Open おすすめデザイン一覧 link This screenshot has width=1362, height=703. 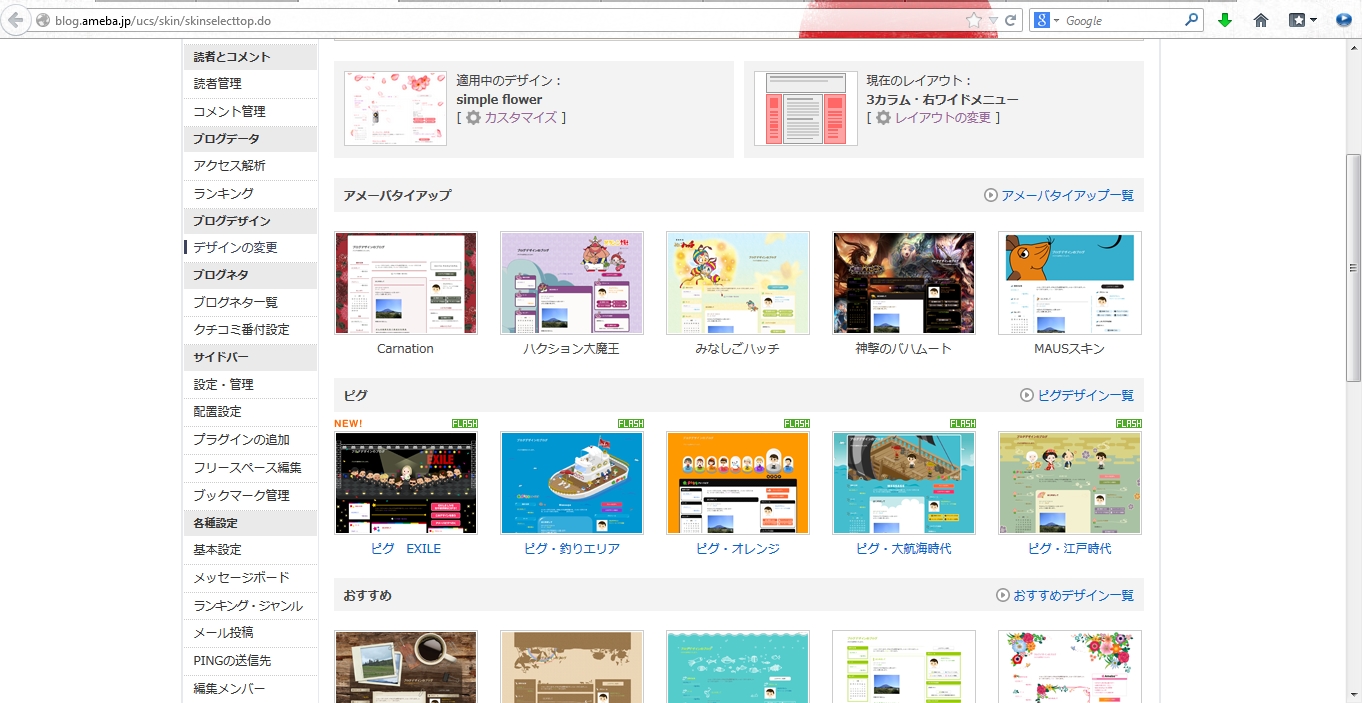pyautogui.click(x=1073, y=595)
